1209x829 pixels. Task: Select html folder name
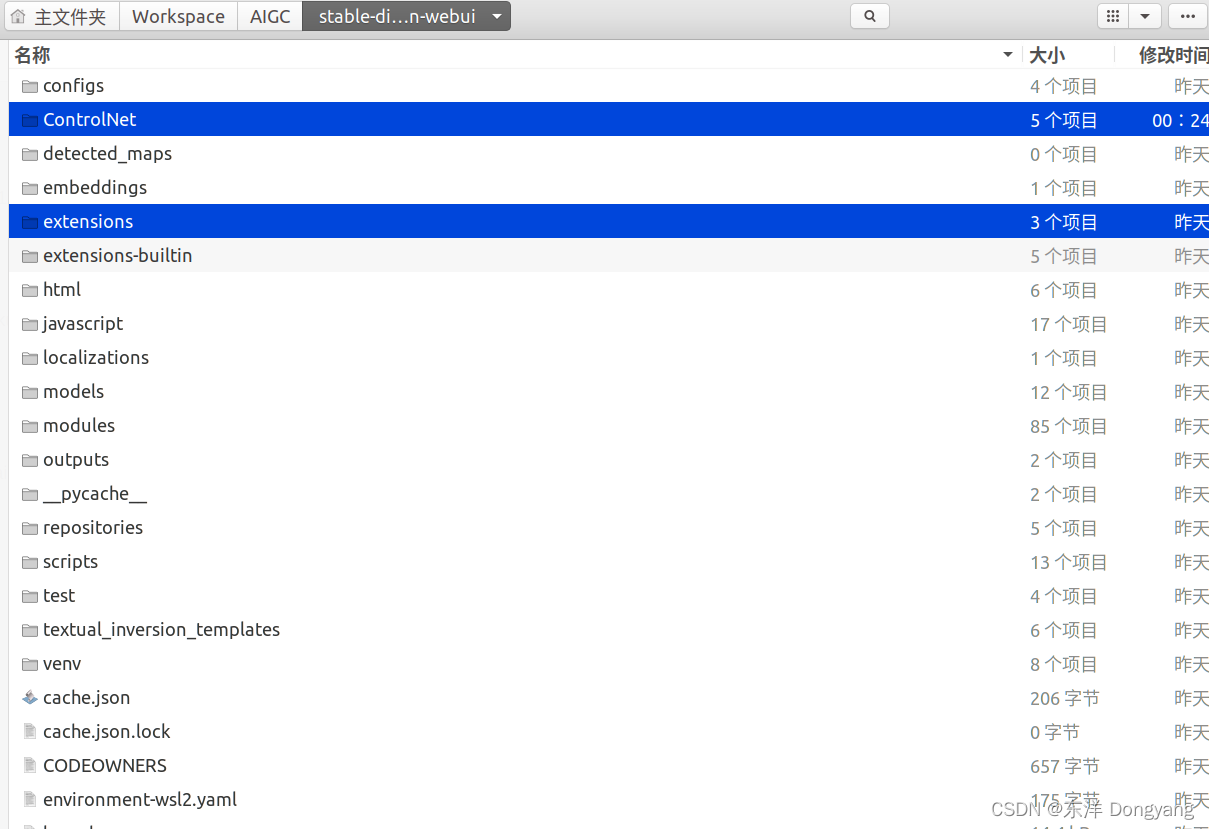point(62,290)
